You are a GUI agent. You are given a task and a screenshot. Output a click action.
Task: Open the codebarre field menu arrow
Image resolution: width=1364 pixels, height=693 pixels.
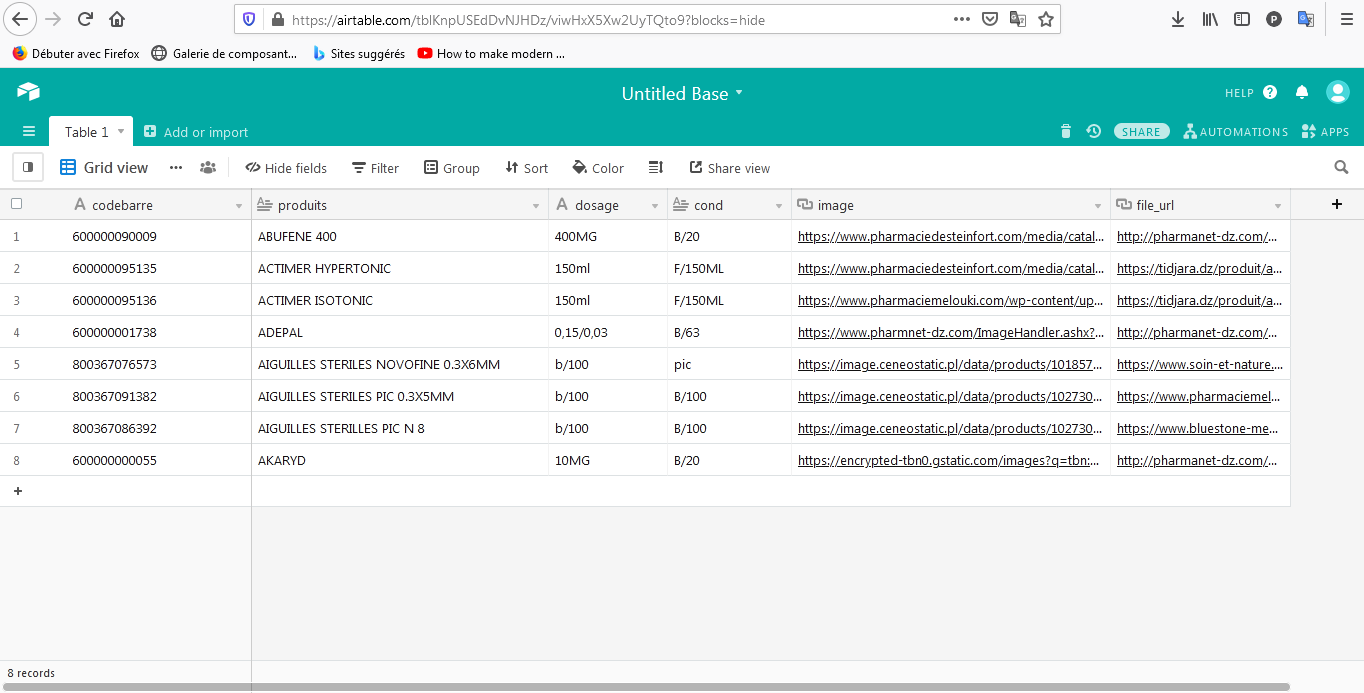pyautogui.click(x=239, y=206)
